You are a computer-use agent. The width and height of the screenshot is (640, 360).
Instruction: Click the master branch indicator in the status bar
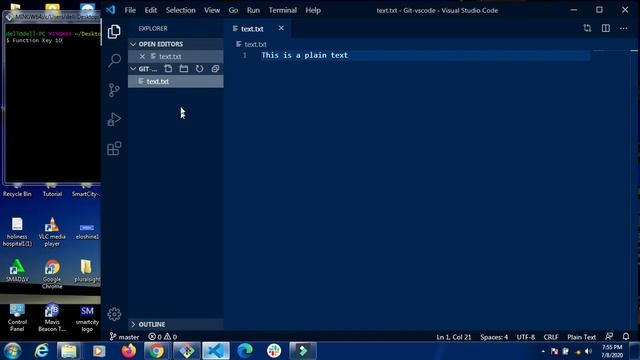[x=124, y=337]
